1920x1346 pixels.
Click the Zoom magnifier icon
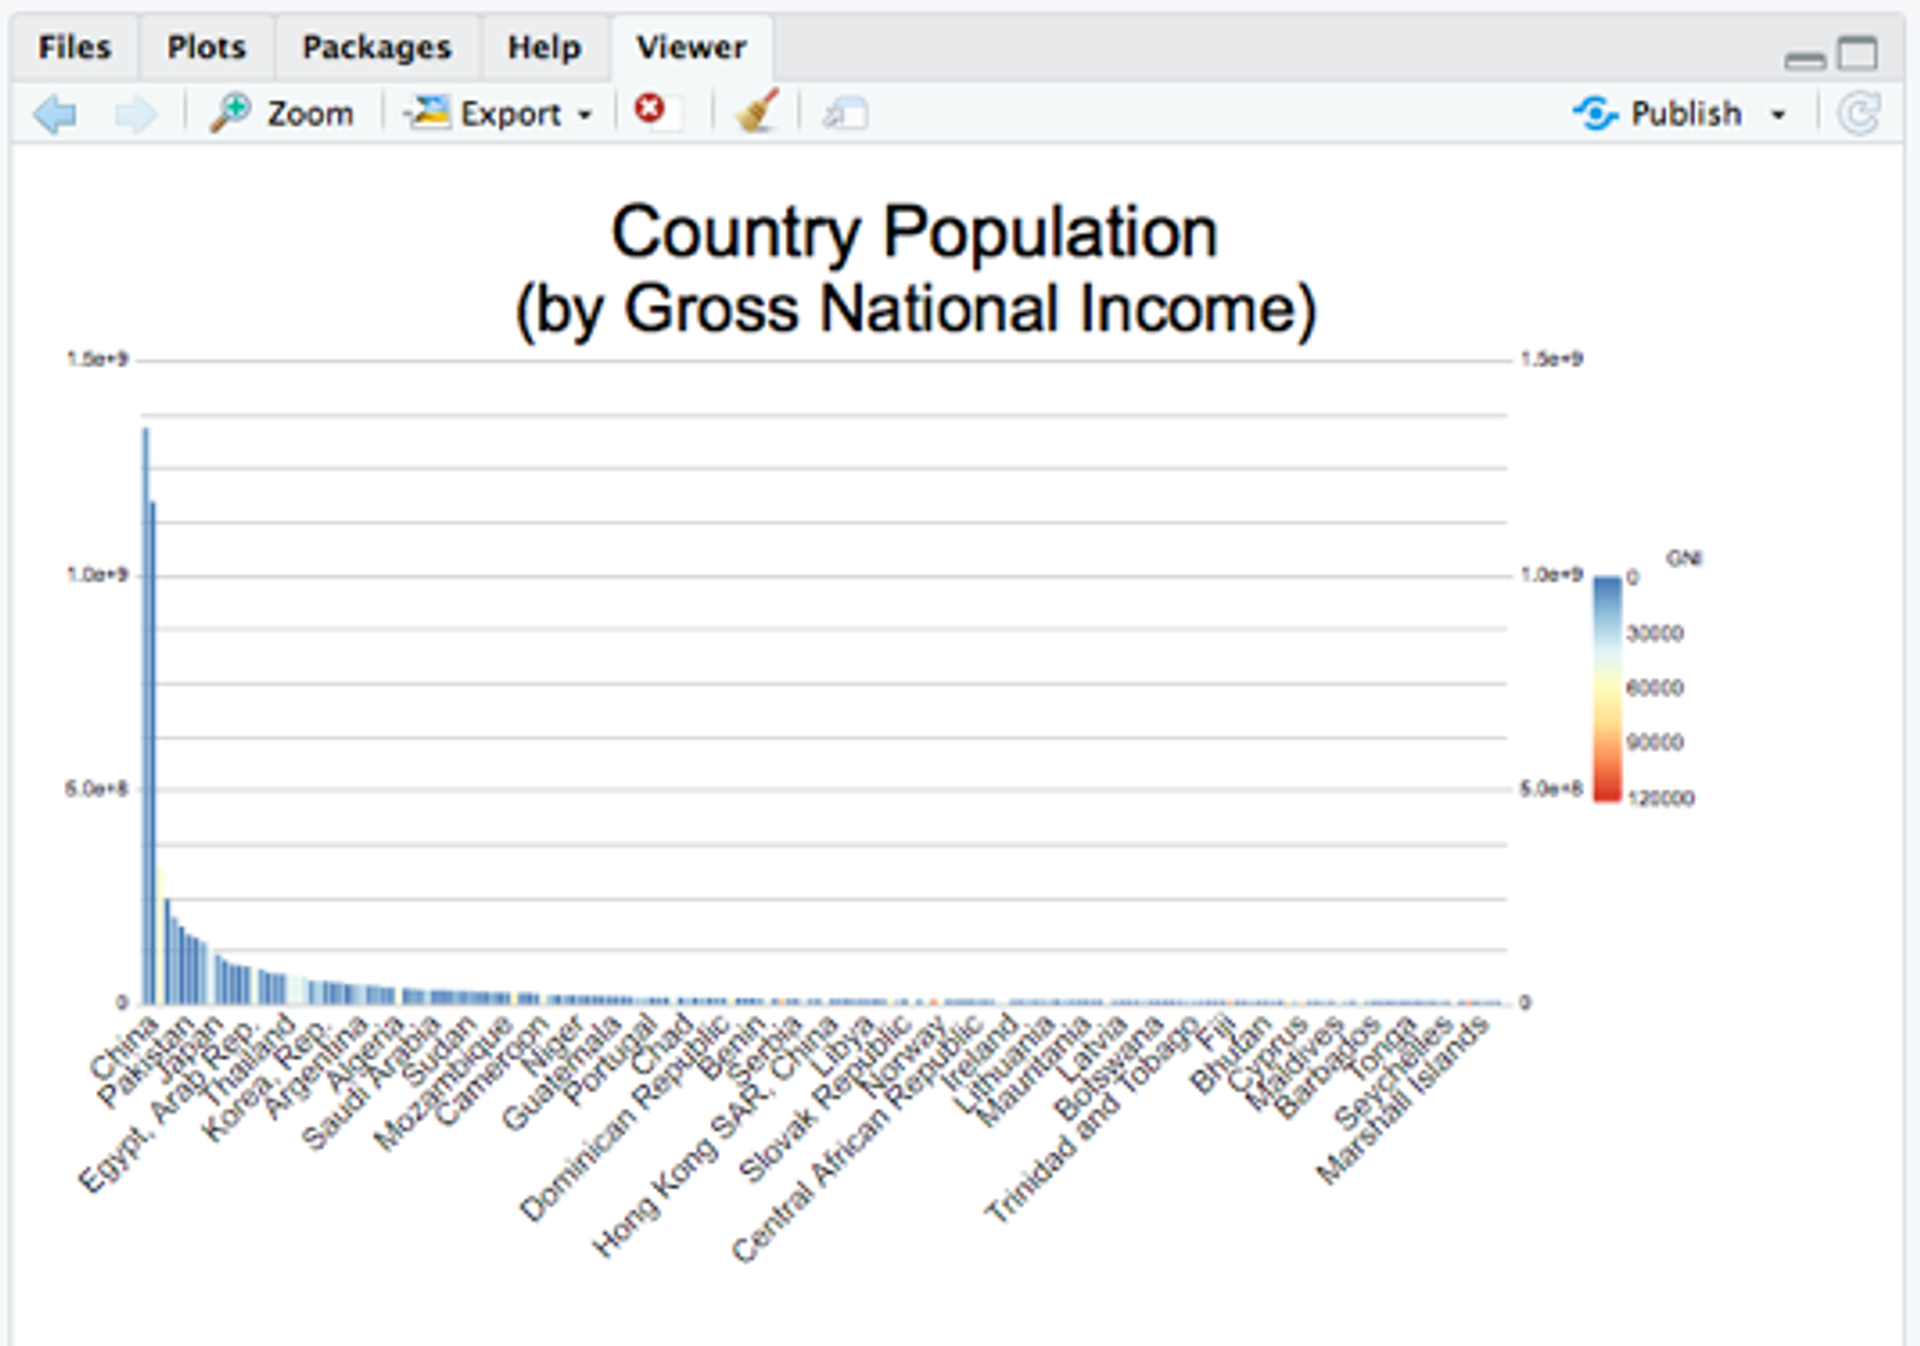point(231,113)
